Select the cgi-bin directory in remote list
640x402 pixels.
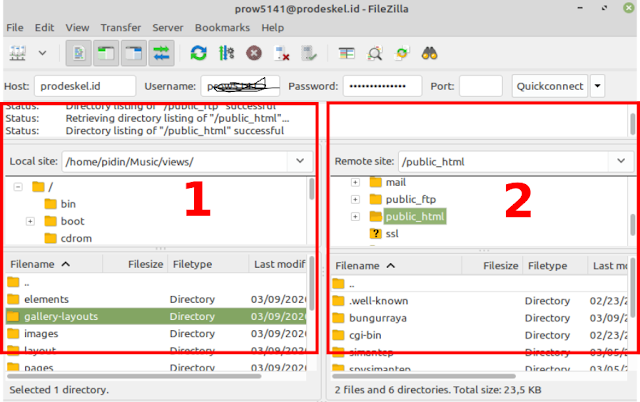(479, 335)
